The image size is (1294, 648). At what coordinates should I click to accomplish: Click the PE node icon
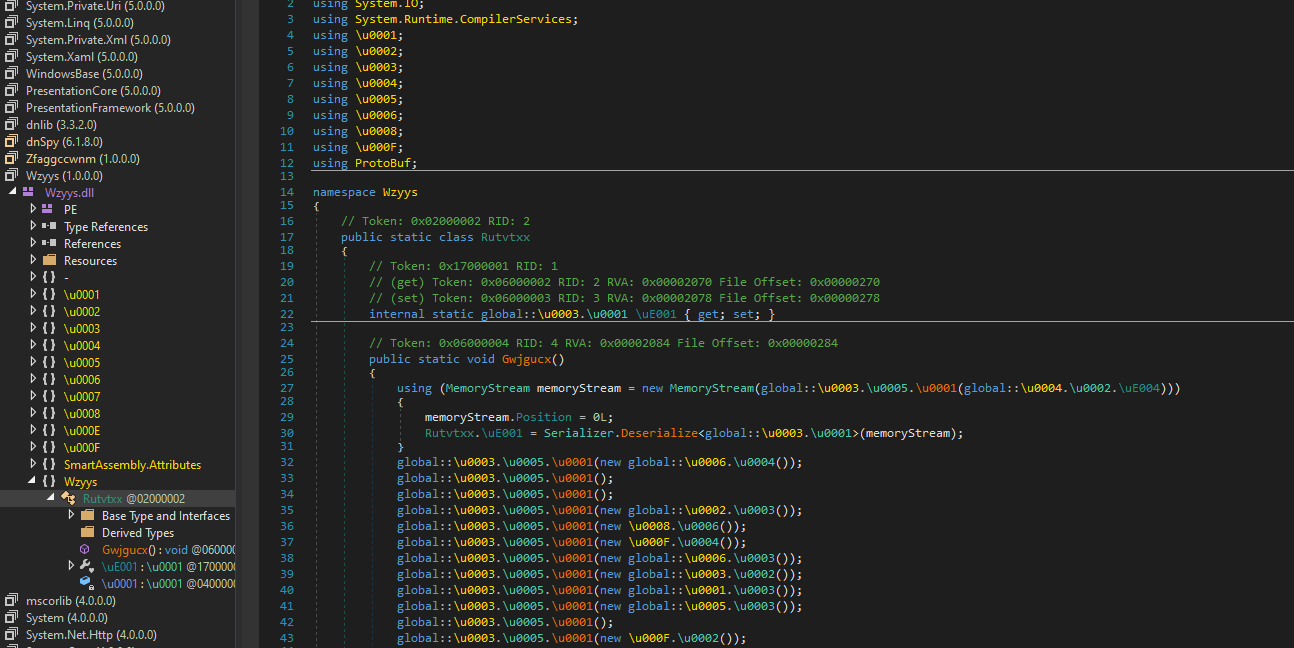48,210
